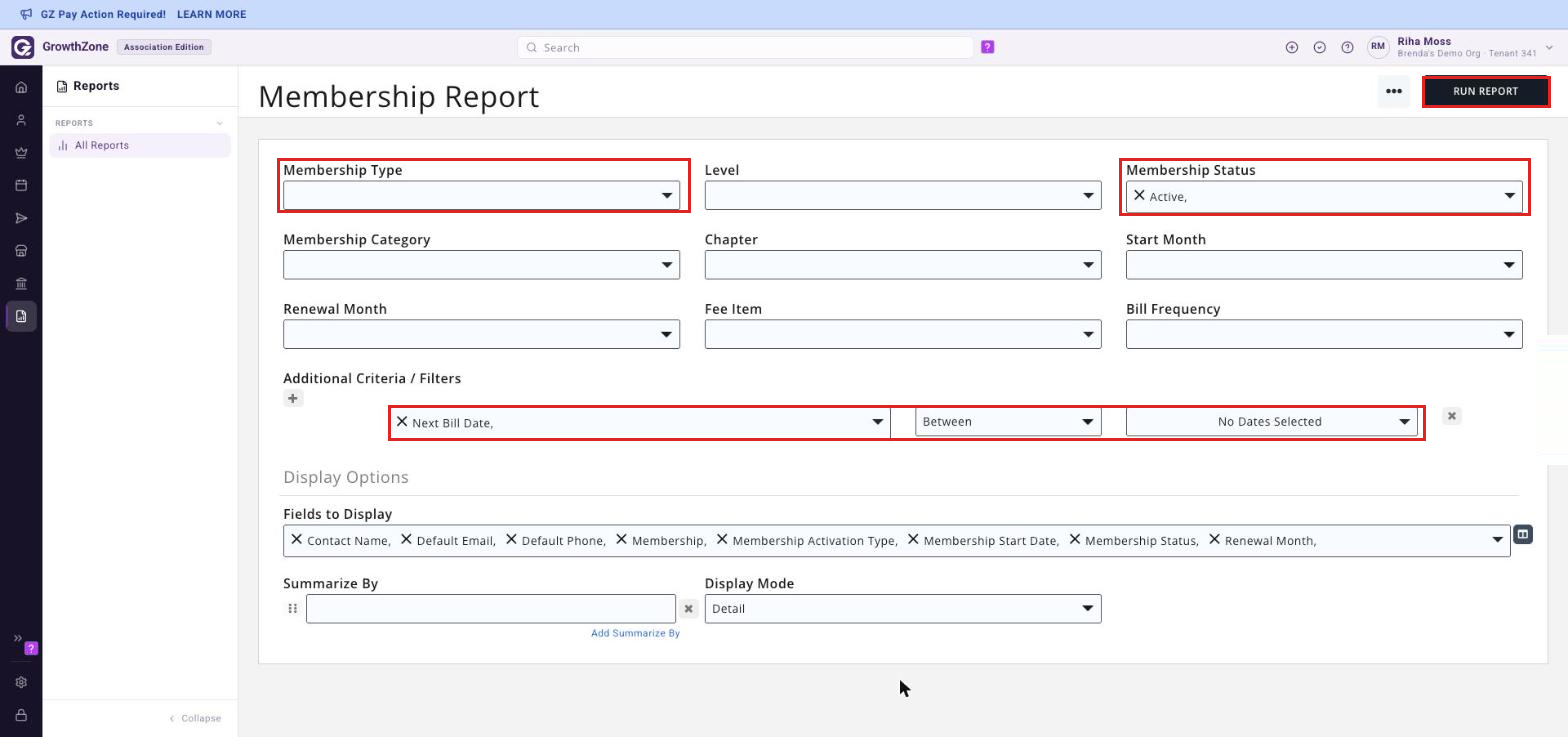
Task: Open the contacts person icon in sidebar
Action: pyautogui.click(x=21, y=120)
